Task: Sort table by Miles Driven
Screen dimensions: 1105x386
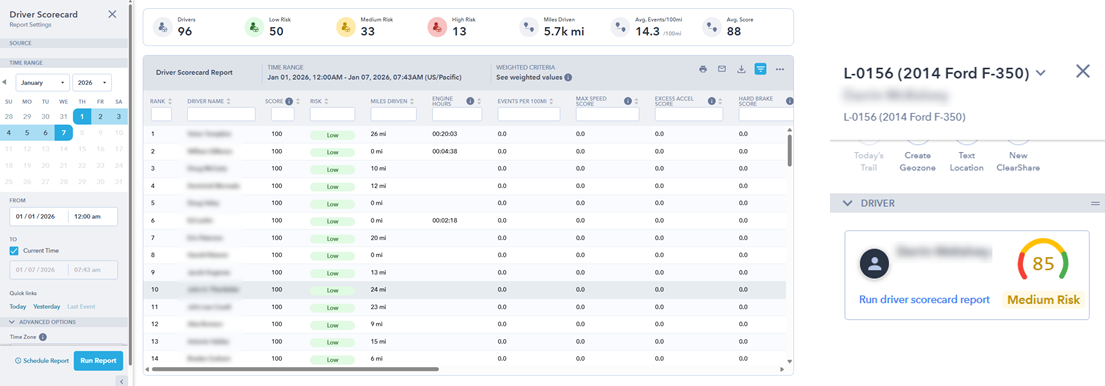Action: 412,101
